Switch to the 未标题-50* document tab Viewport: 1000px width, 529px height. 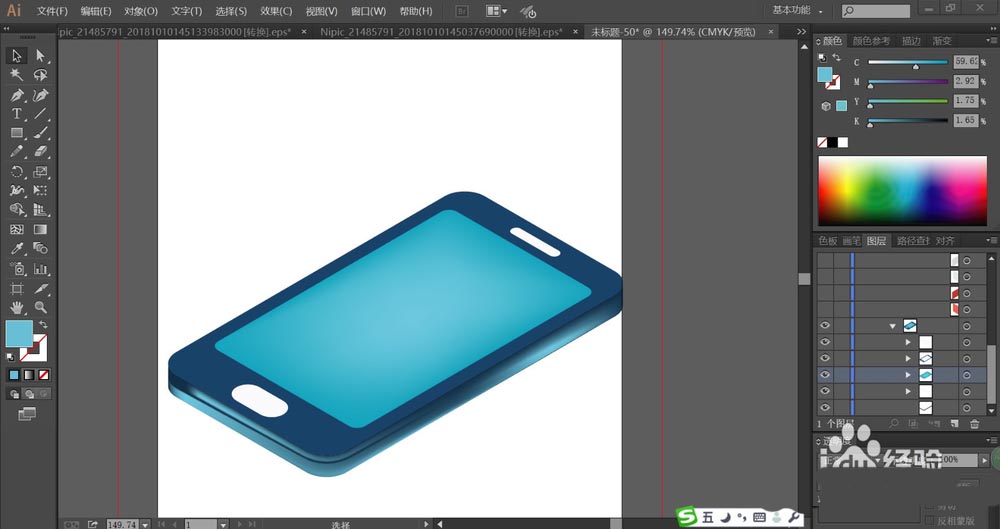tap(673, 31)
